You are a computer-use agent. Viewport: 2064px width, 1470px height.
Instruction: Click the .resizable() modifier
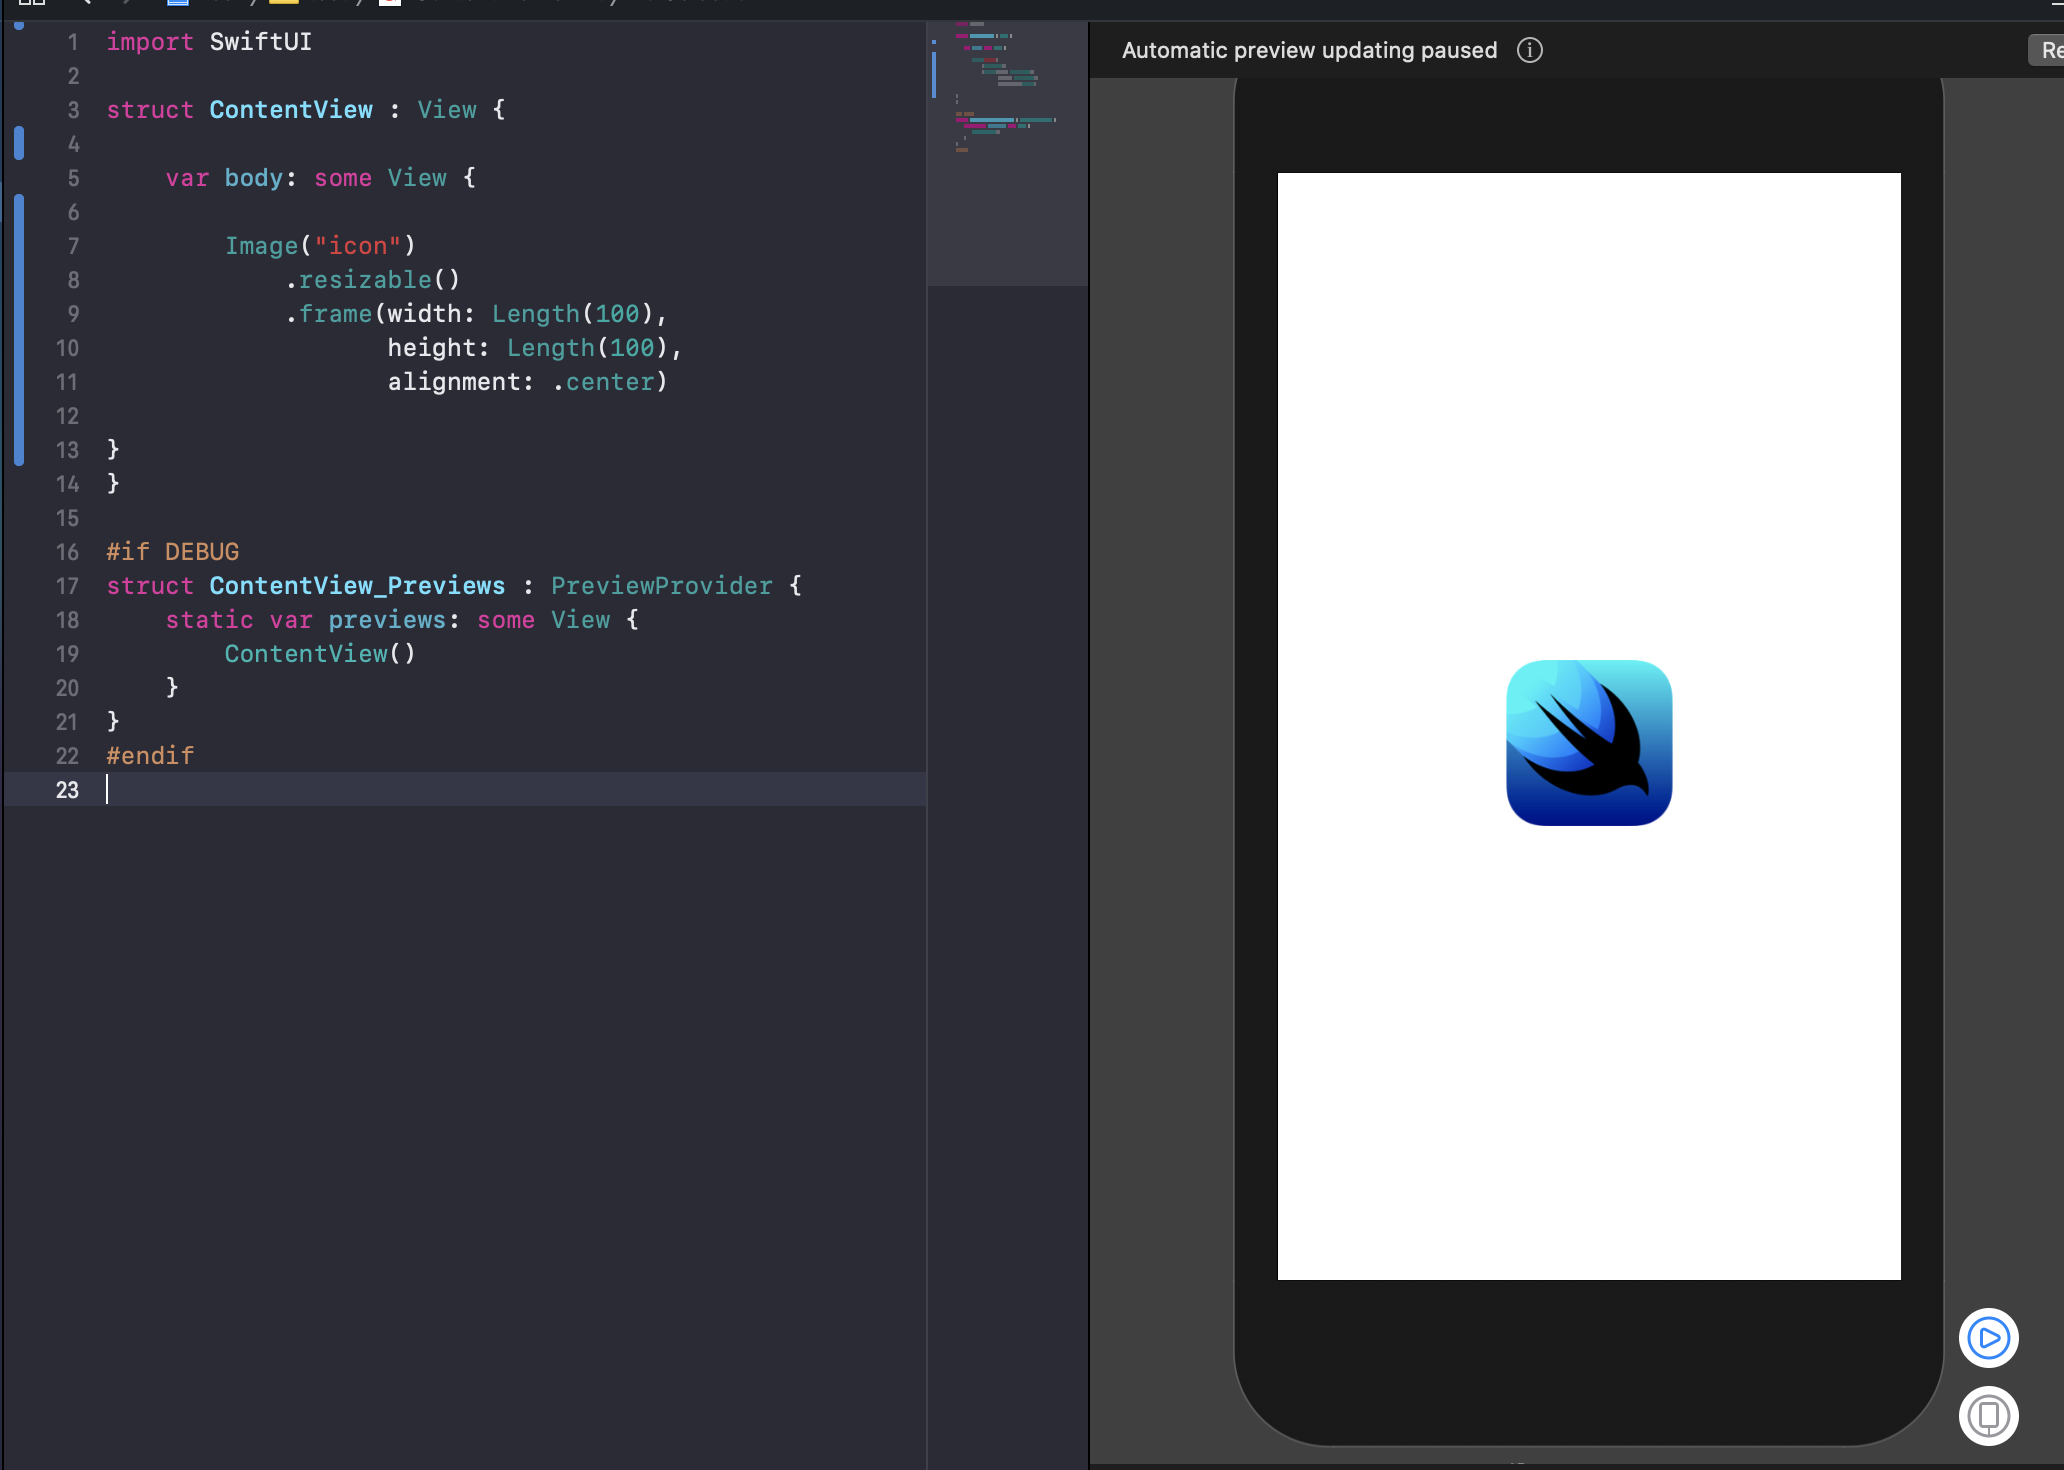click(x=372, y=280)
